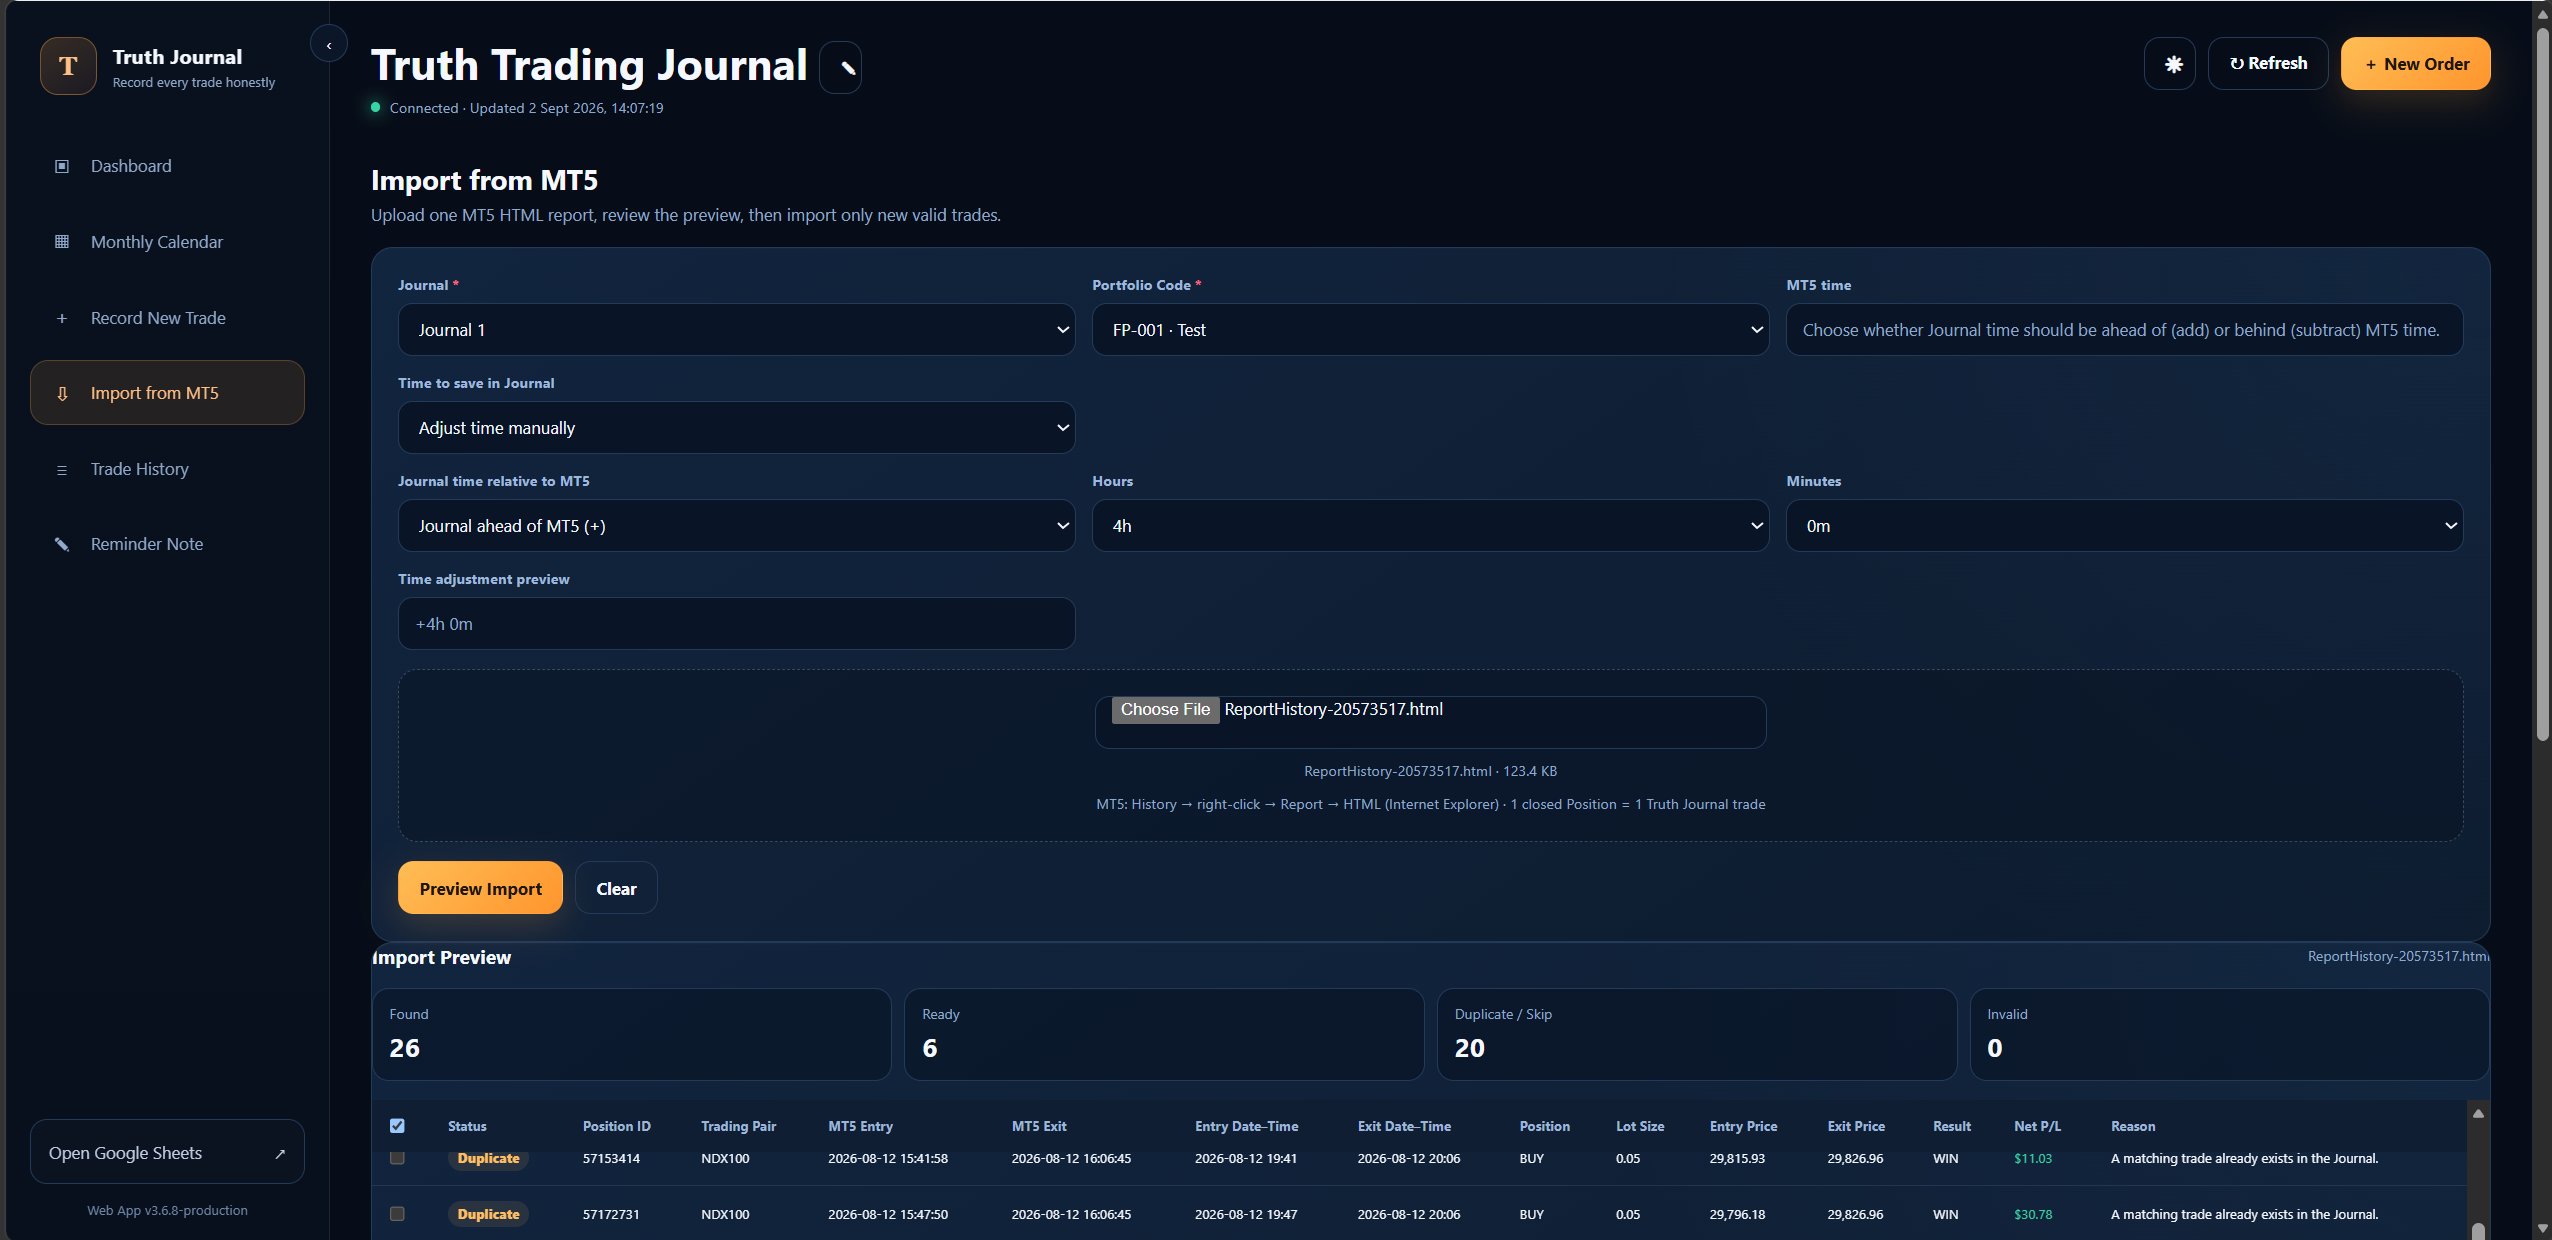2552x1240 pixels.
Task: Open the Minutes dropdown showing 0m
Action: point(2124,526)
